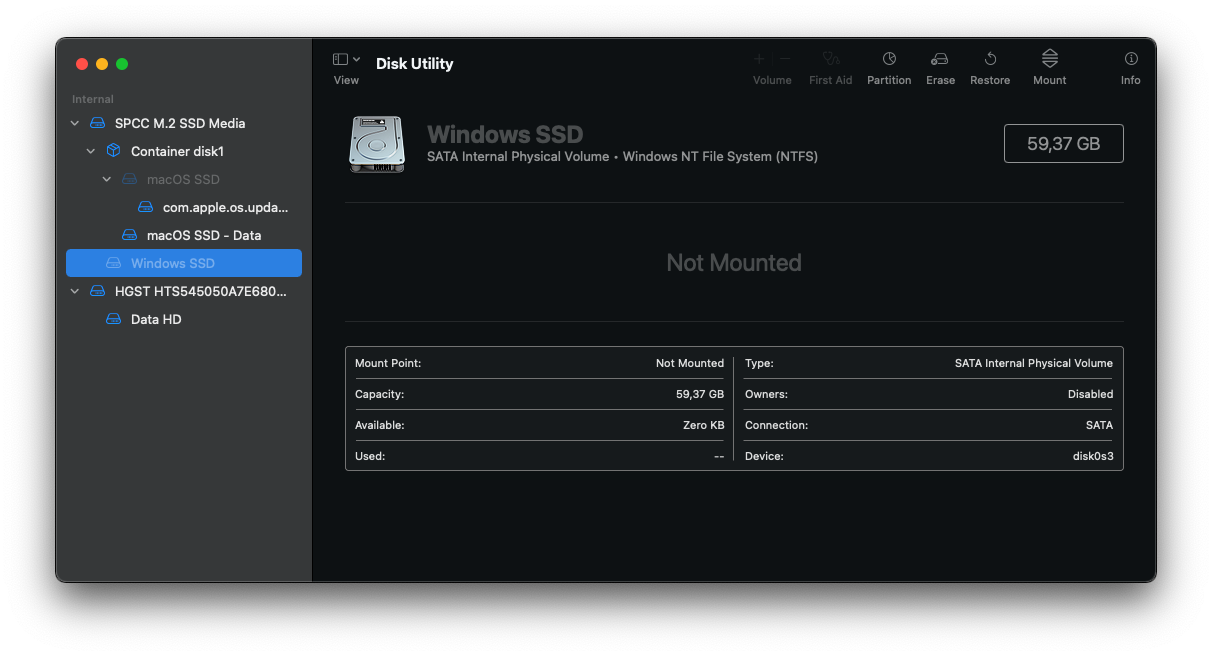This screenshot has height=656, width=1212.
Task: Click the Available value Zero KB
Action: [704, 425]
